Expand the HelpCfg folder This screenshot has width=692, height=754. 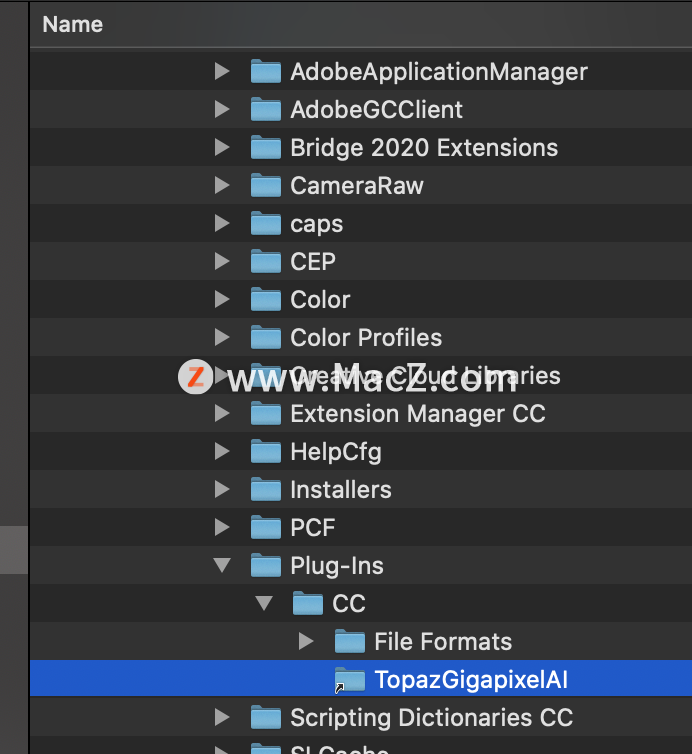(x=222, y=451)
